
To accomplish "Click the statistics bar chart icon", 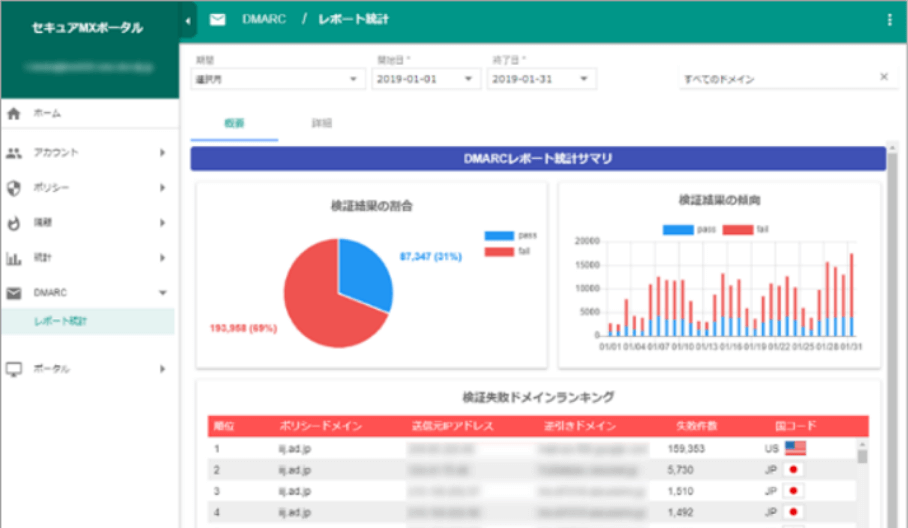I will click(14, 258).
